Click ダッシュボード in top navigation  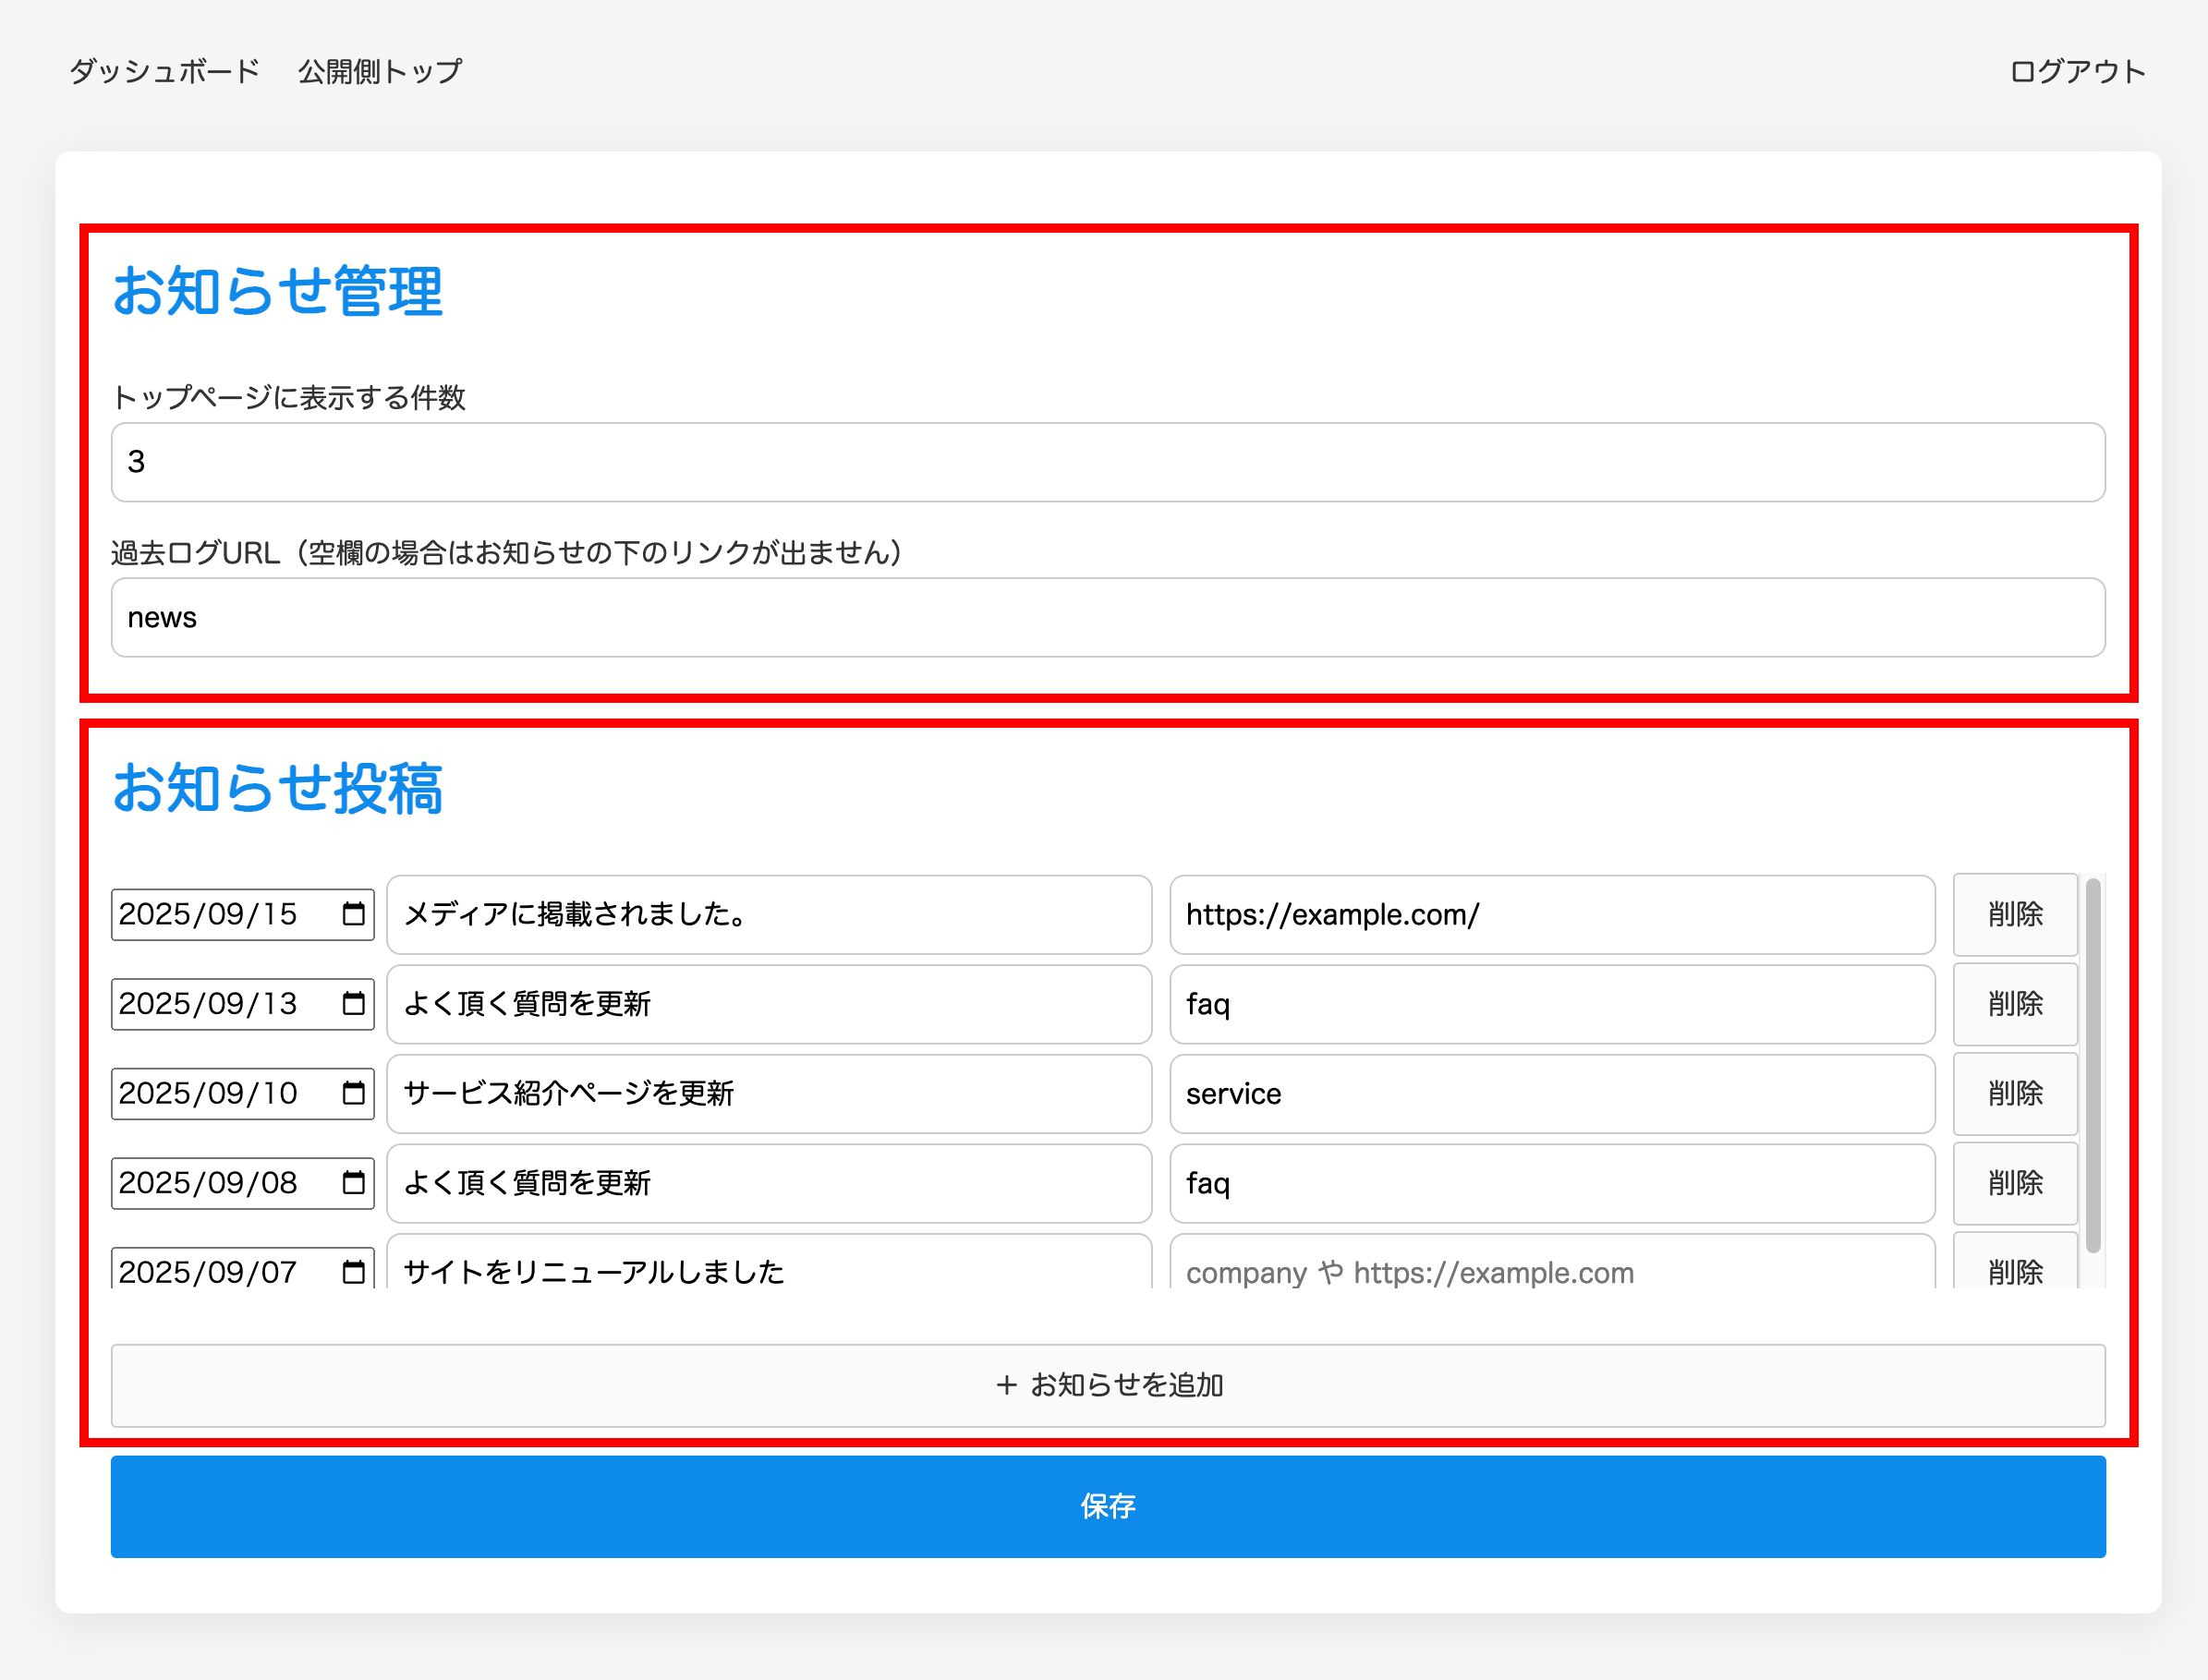point(165,71)
